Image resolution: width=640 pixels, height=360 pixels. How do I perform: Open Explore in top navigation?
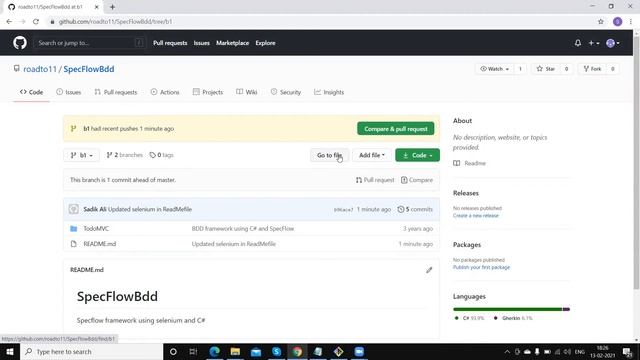pos(265,43)
